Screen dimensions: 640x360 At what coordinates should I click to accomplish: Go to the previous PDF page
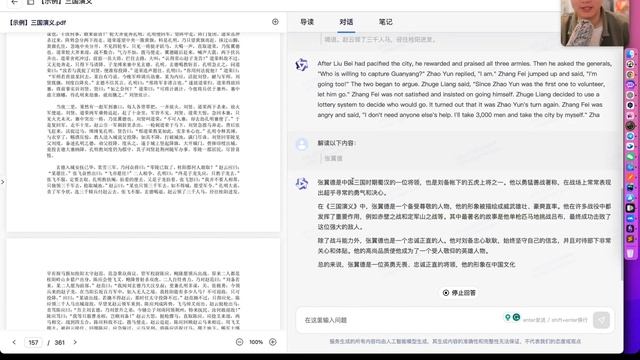tap(14, 342)
